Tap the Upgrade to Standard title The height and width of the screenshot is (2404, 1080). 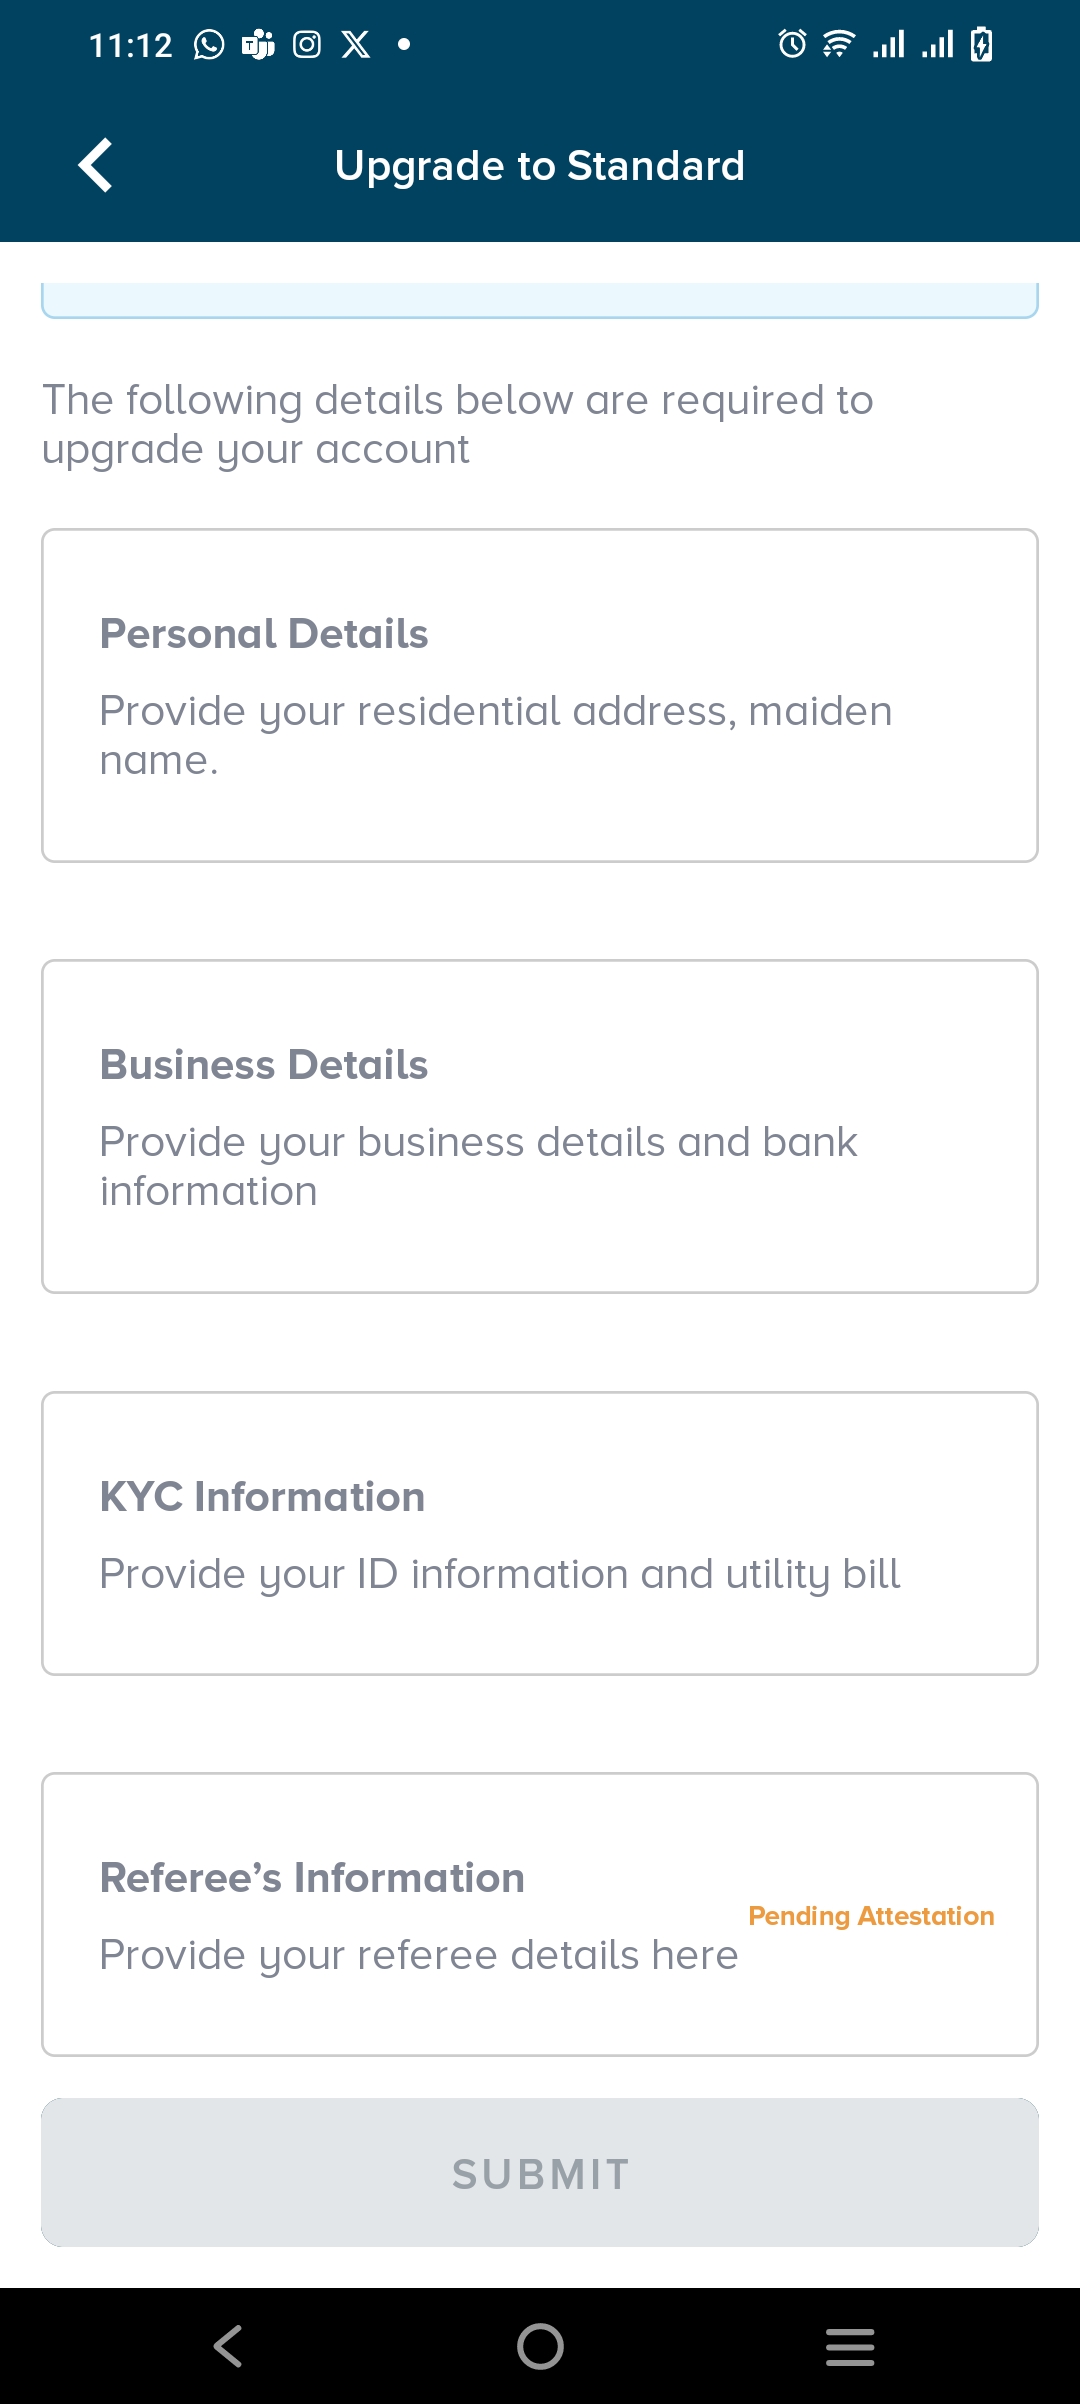coord(540,166)
